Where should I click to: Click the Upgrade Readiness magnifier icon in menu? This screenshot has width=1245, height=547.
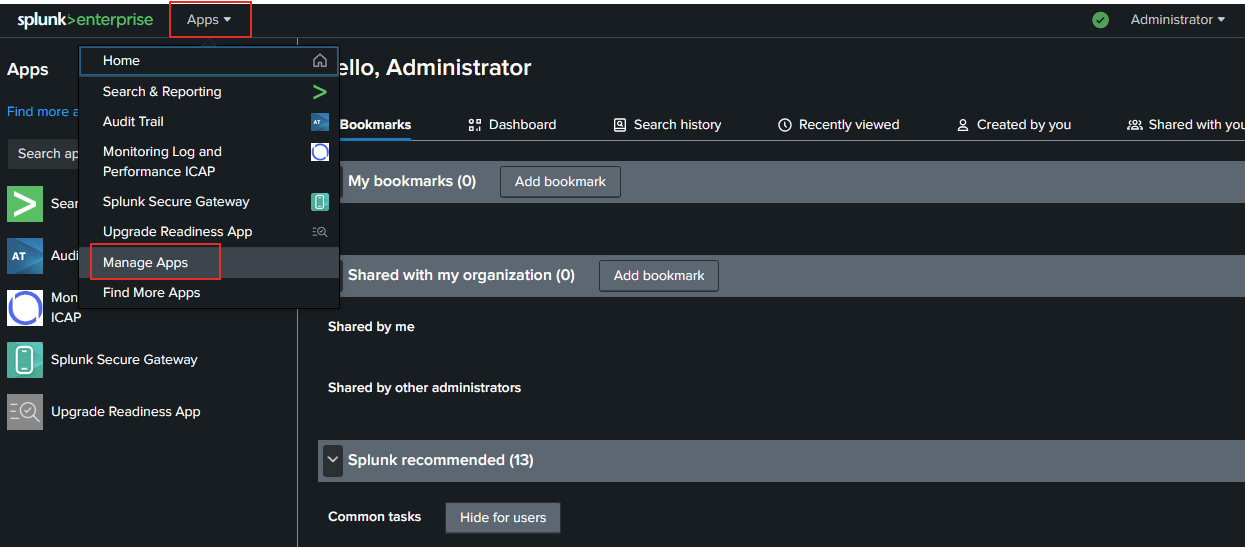tap(320, 231)
